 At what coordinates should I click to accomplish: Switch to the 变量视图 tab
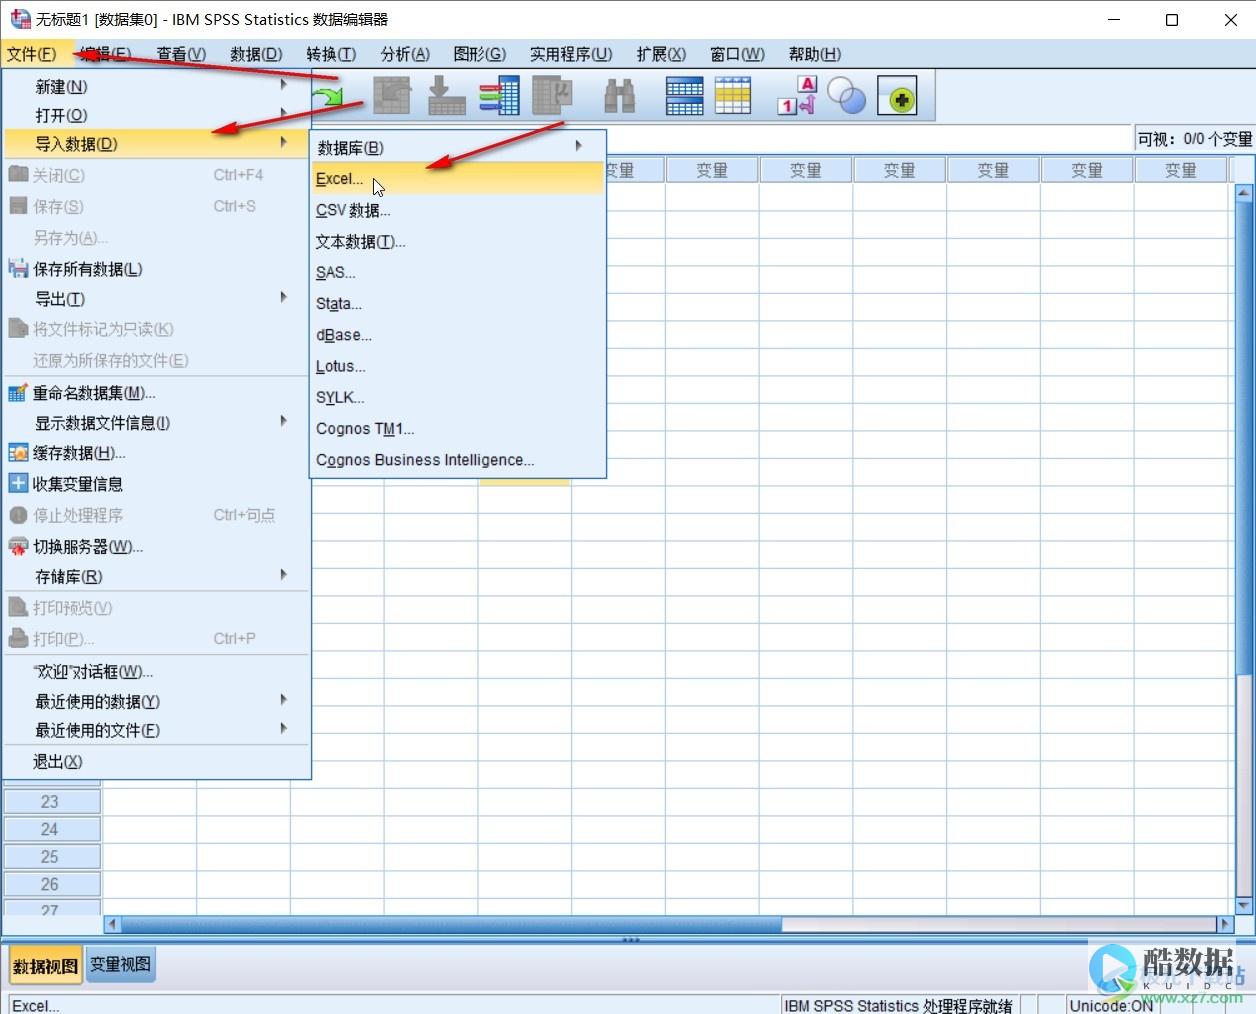coord(120,965)
